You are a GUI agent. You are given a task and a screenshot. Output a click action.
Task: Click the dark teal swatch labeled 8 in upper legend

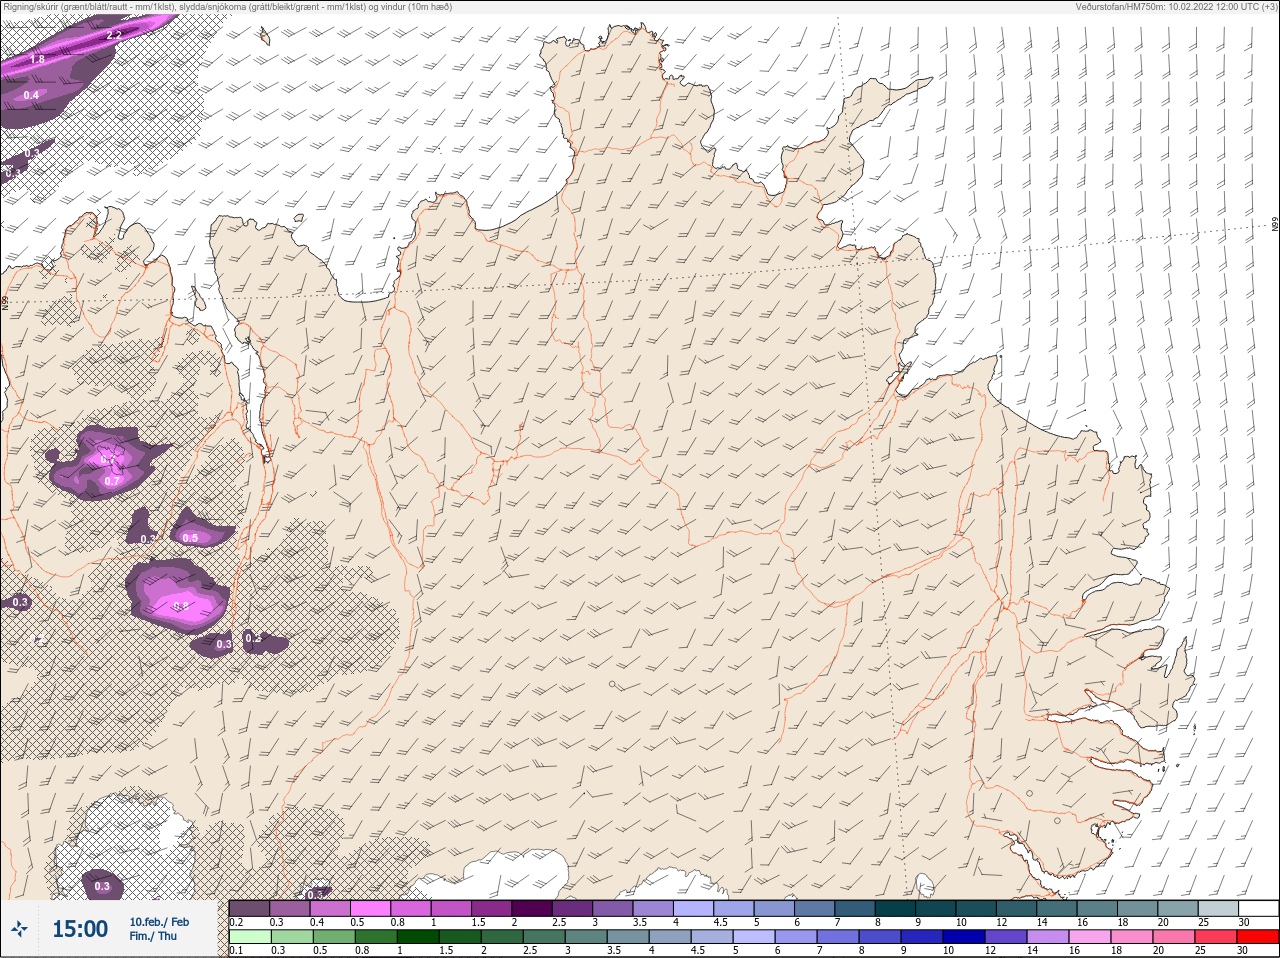click(x=897, y=908)
